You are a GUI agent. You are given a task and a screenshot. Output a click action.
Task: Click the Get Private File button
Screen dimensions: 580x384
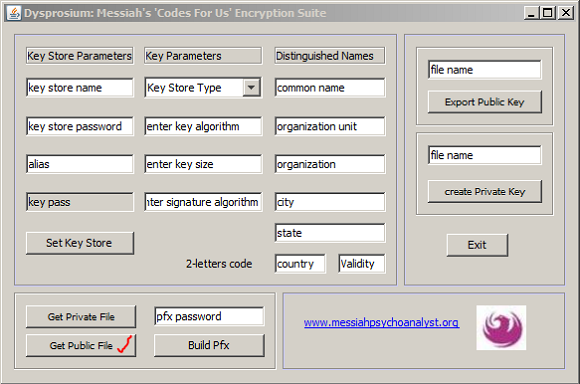click(81, 317)
